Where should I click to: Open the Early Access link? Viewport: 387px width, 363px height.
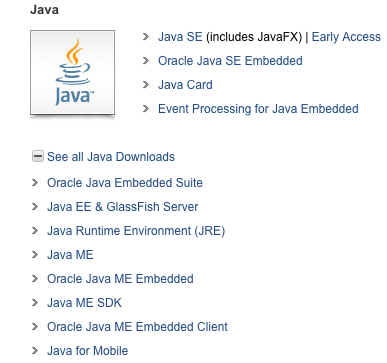tap(346, 37)
